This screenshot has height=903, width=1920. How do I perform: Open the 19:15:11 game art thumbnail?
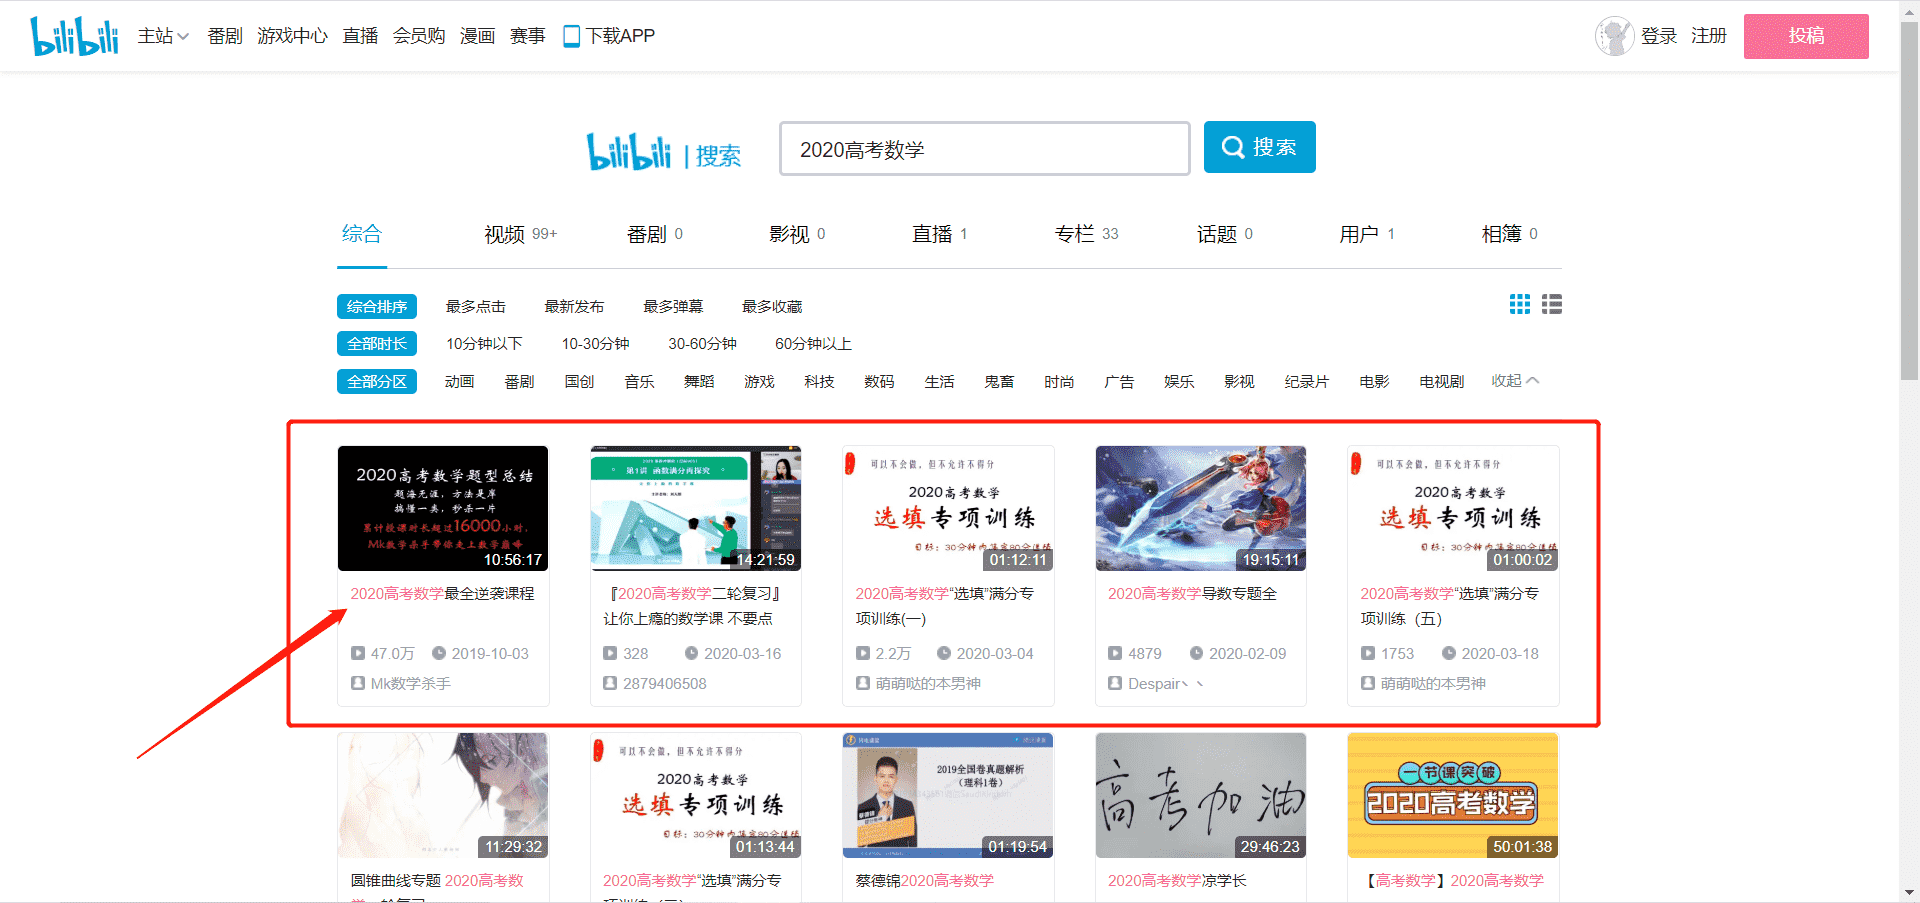[x=1201, y=508]
